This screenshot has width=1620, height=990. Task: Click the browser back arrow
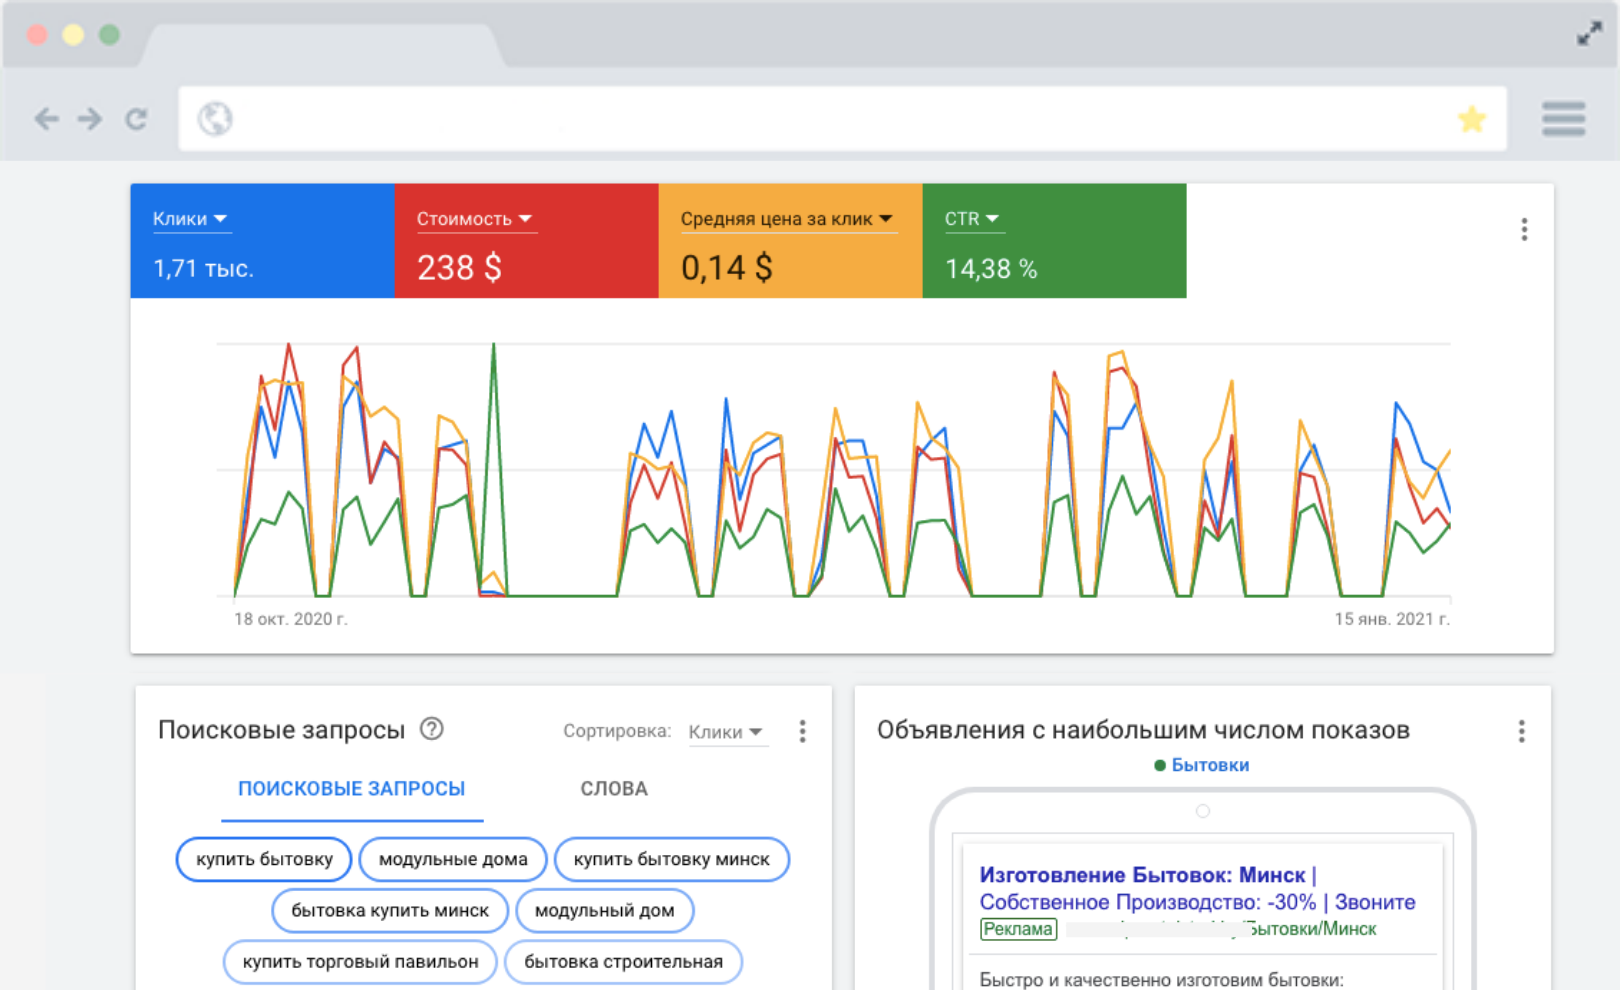(x=46, y=119)
